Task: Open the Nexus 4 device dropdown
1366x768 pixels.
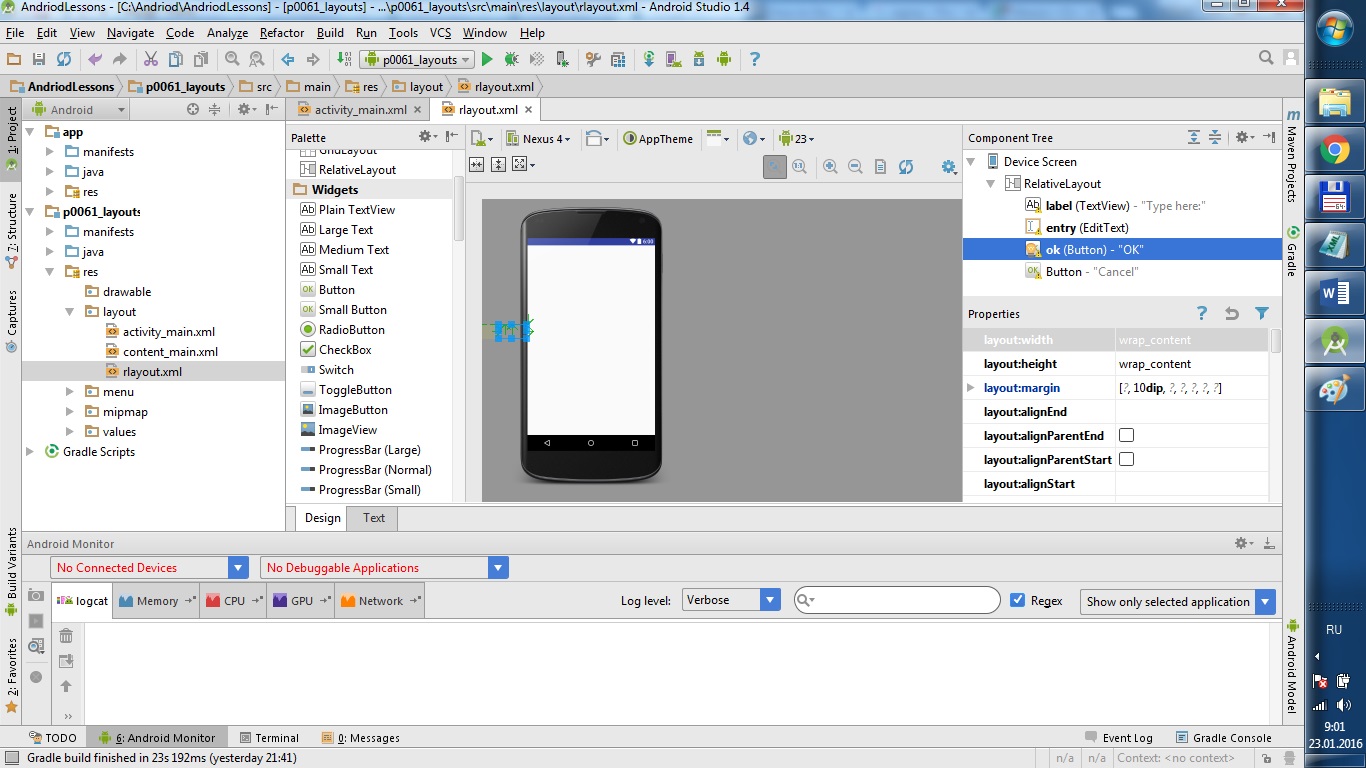Action: 538,139
